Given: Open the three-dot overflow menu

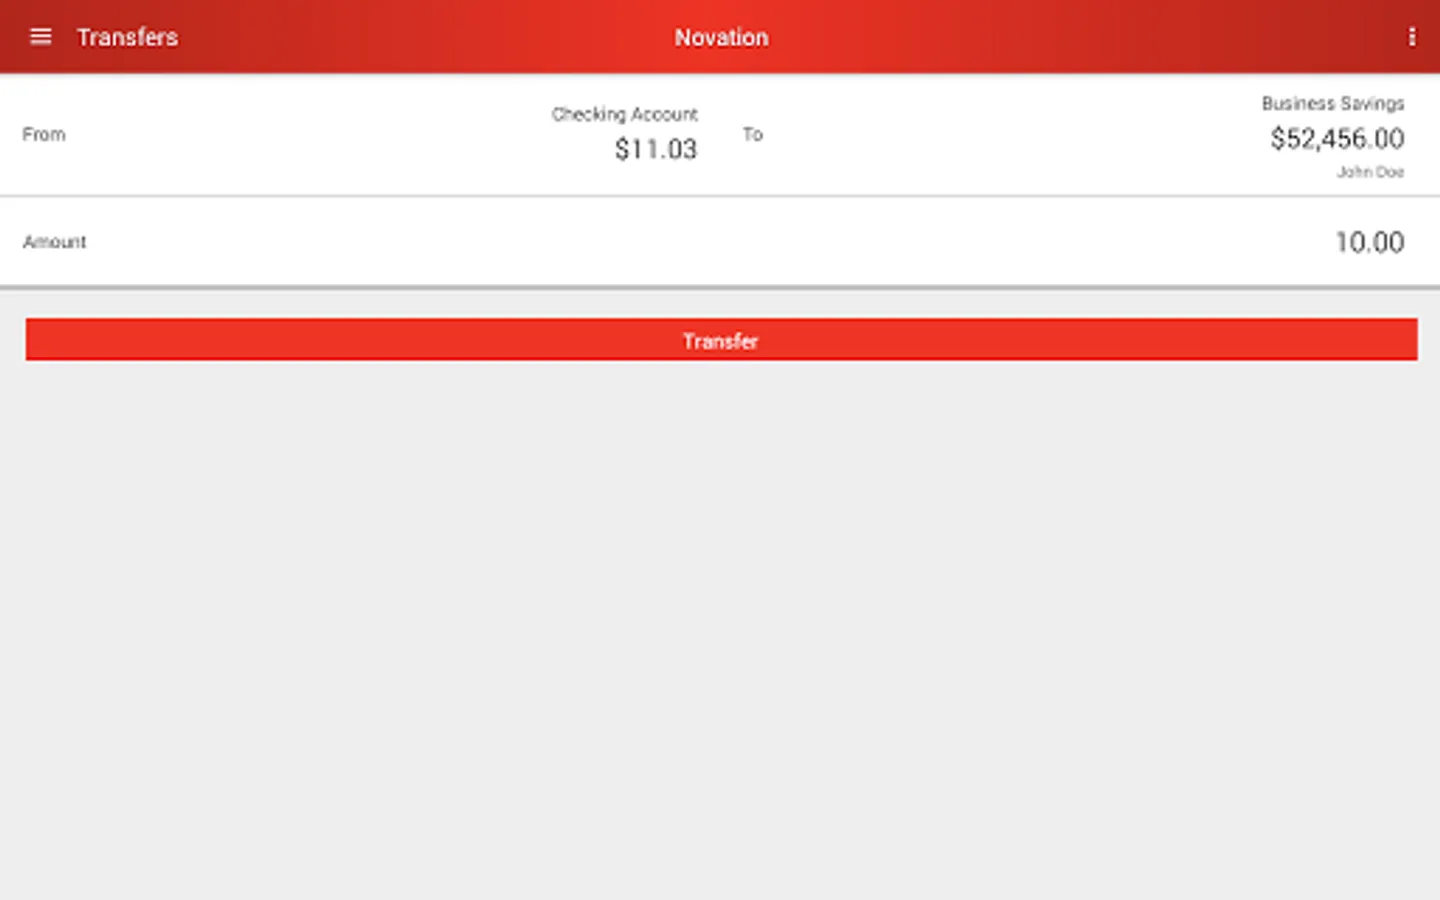Looking at the screenshot, I should 1411,37.
